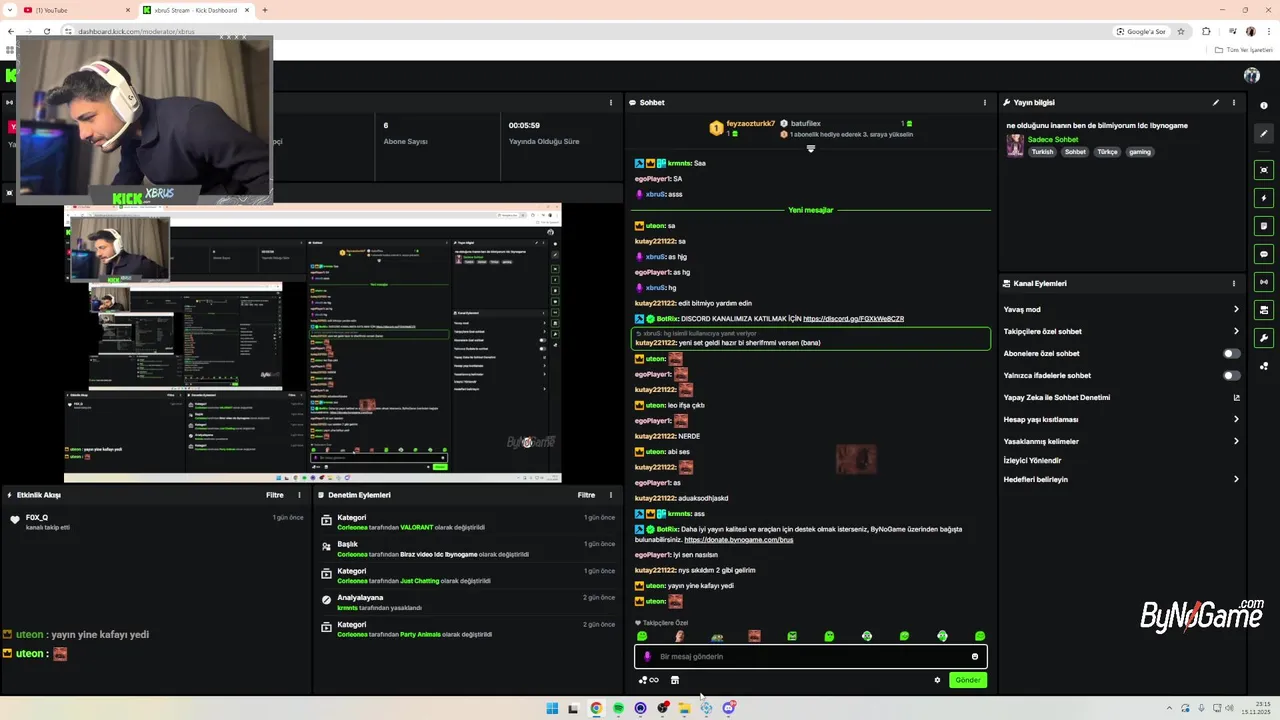
Task: Toggle the note widget icon in sidebar
Action: pyautogui.click(x=1264, y=226)
